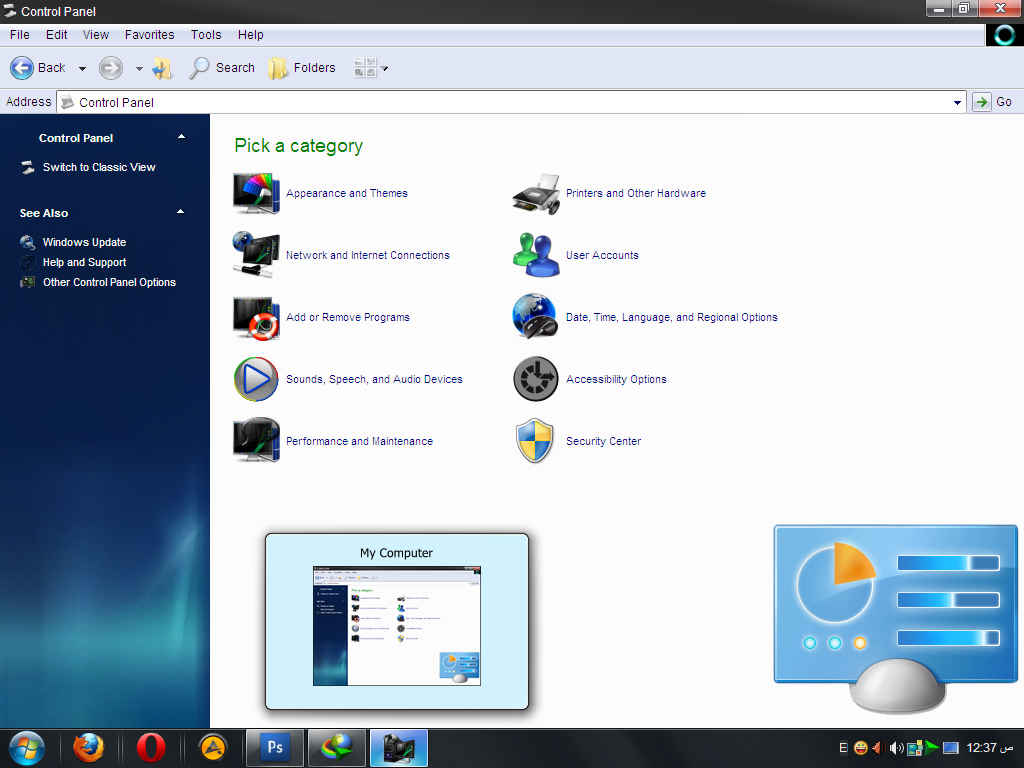The height and width of the screenshot is (768, 1024).
Task: Open the File menu
Action: (20, 35)
